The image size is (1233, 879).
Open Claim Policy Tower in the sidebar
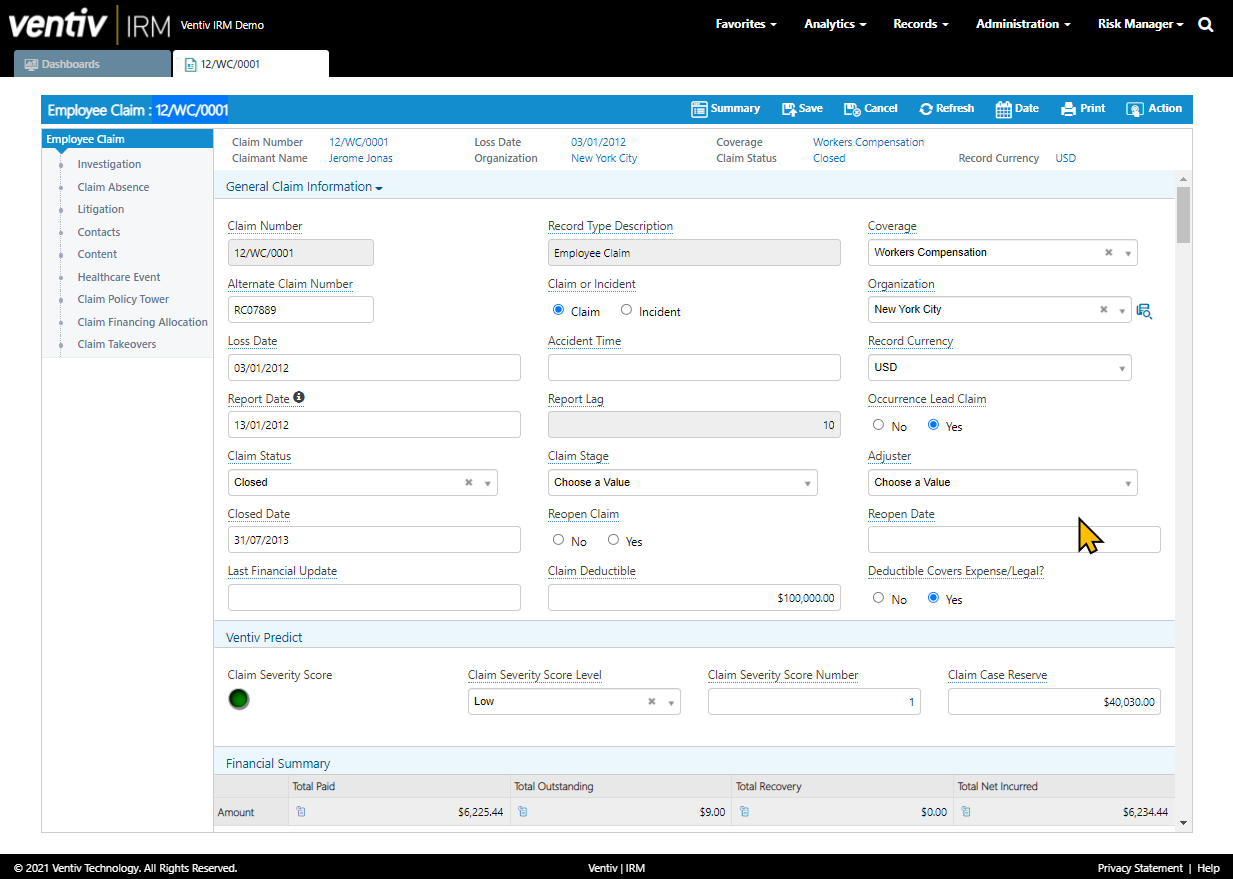coord(123,300)
